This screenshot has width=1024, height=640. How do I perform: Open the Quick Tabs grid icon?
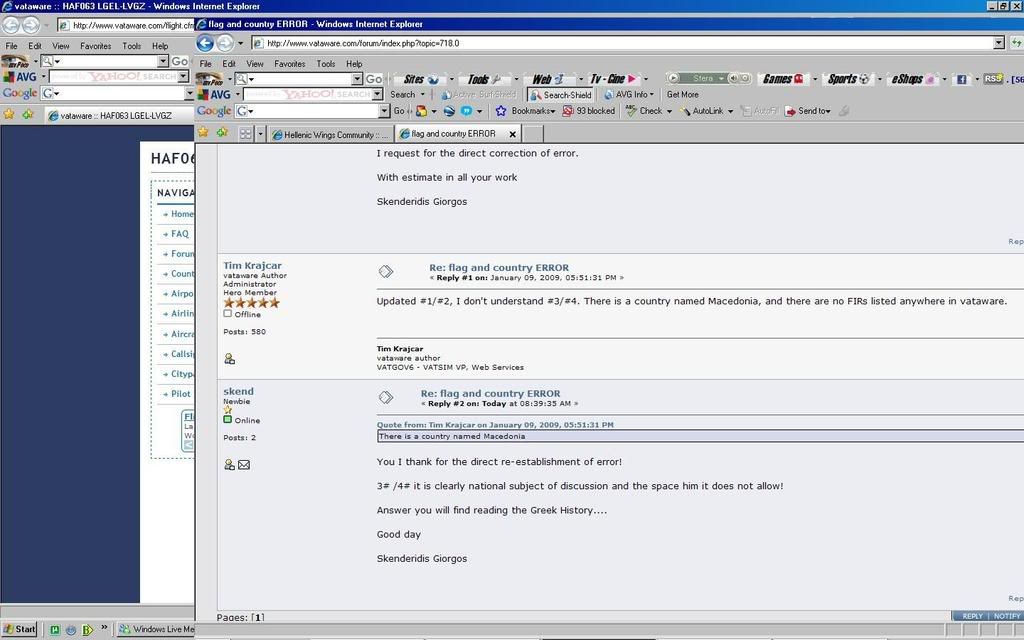(x=246, y=133)
